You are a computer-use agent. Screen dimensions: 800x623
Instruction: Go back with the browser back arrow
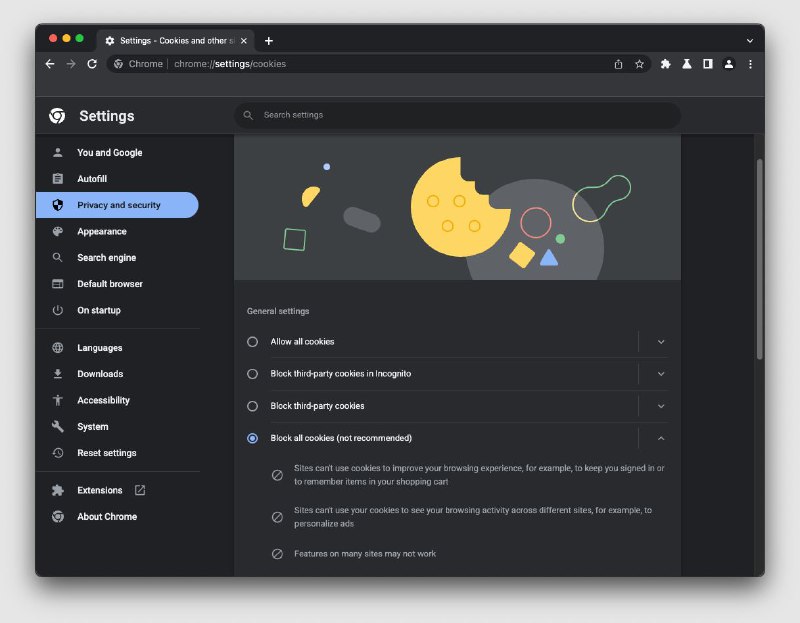49,64
